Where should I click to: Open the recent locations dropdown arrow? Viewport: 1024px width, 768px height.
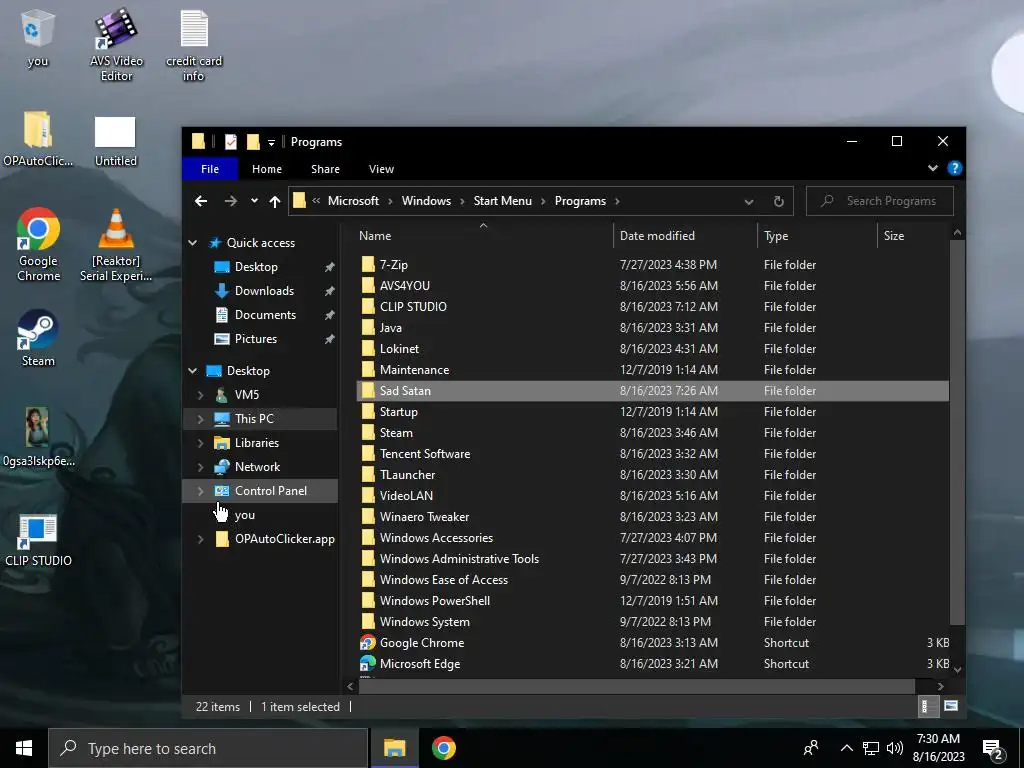point(254,201)
